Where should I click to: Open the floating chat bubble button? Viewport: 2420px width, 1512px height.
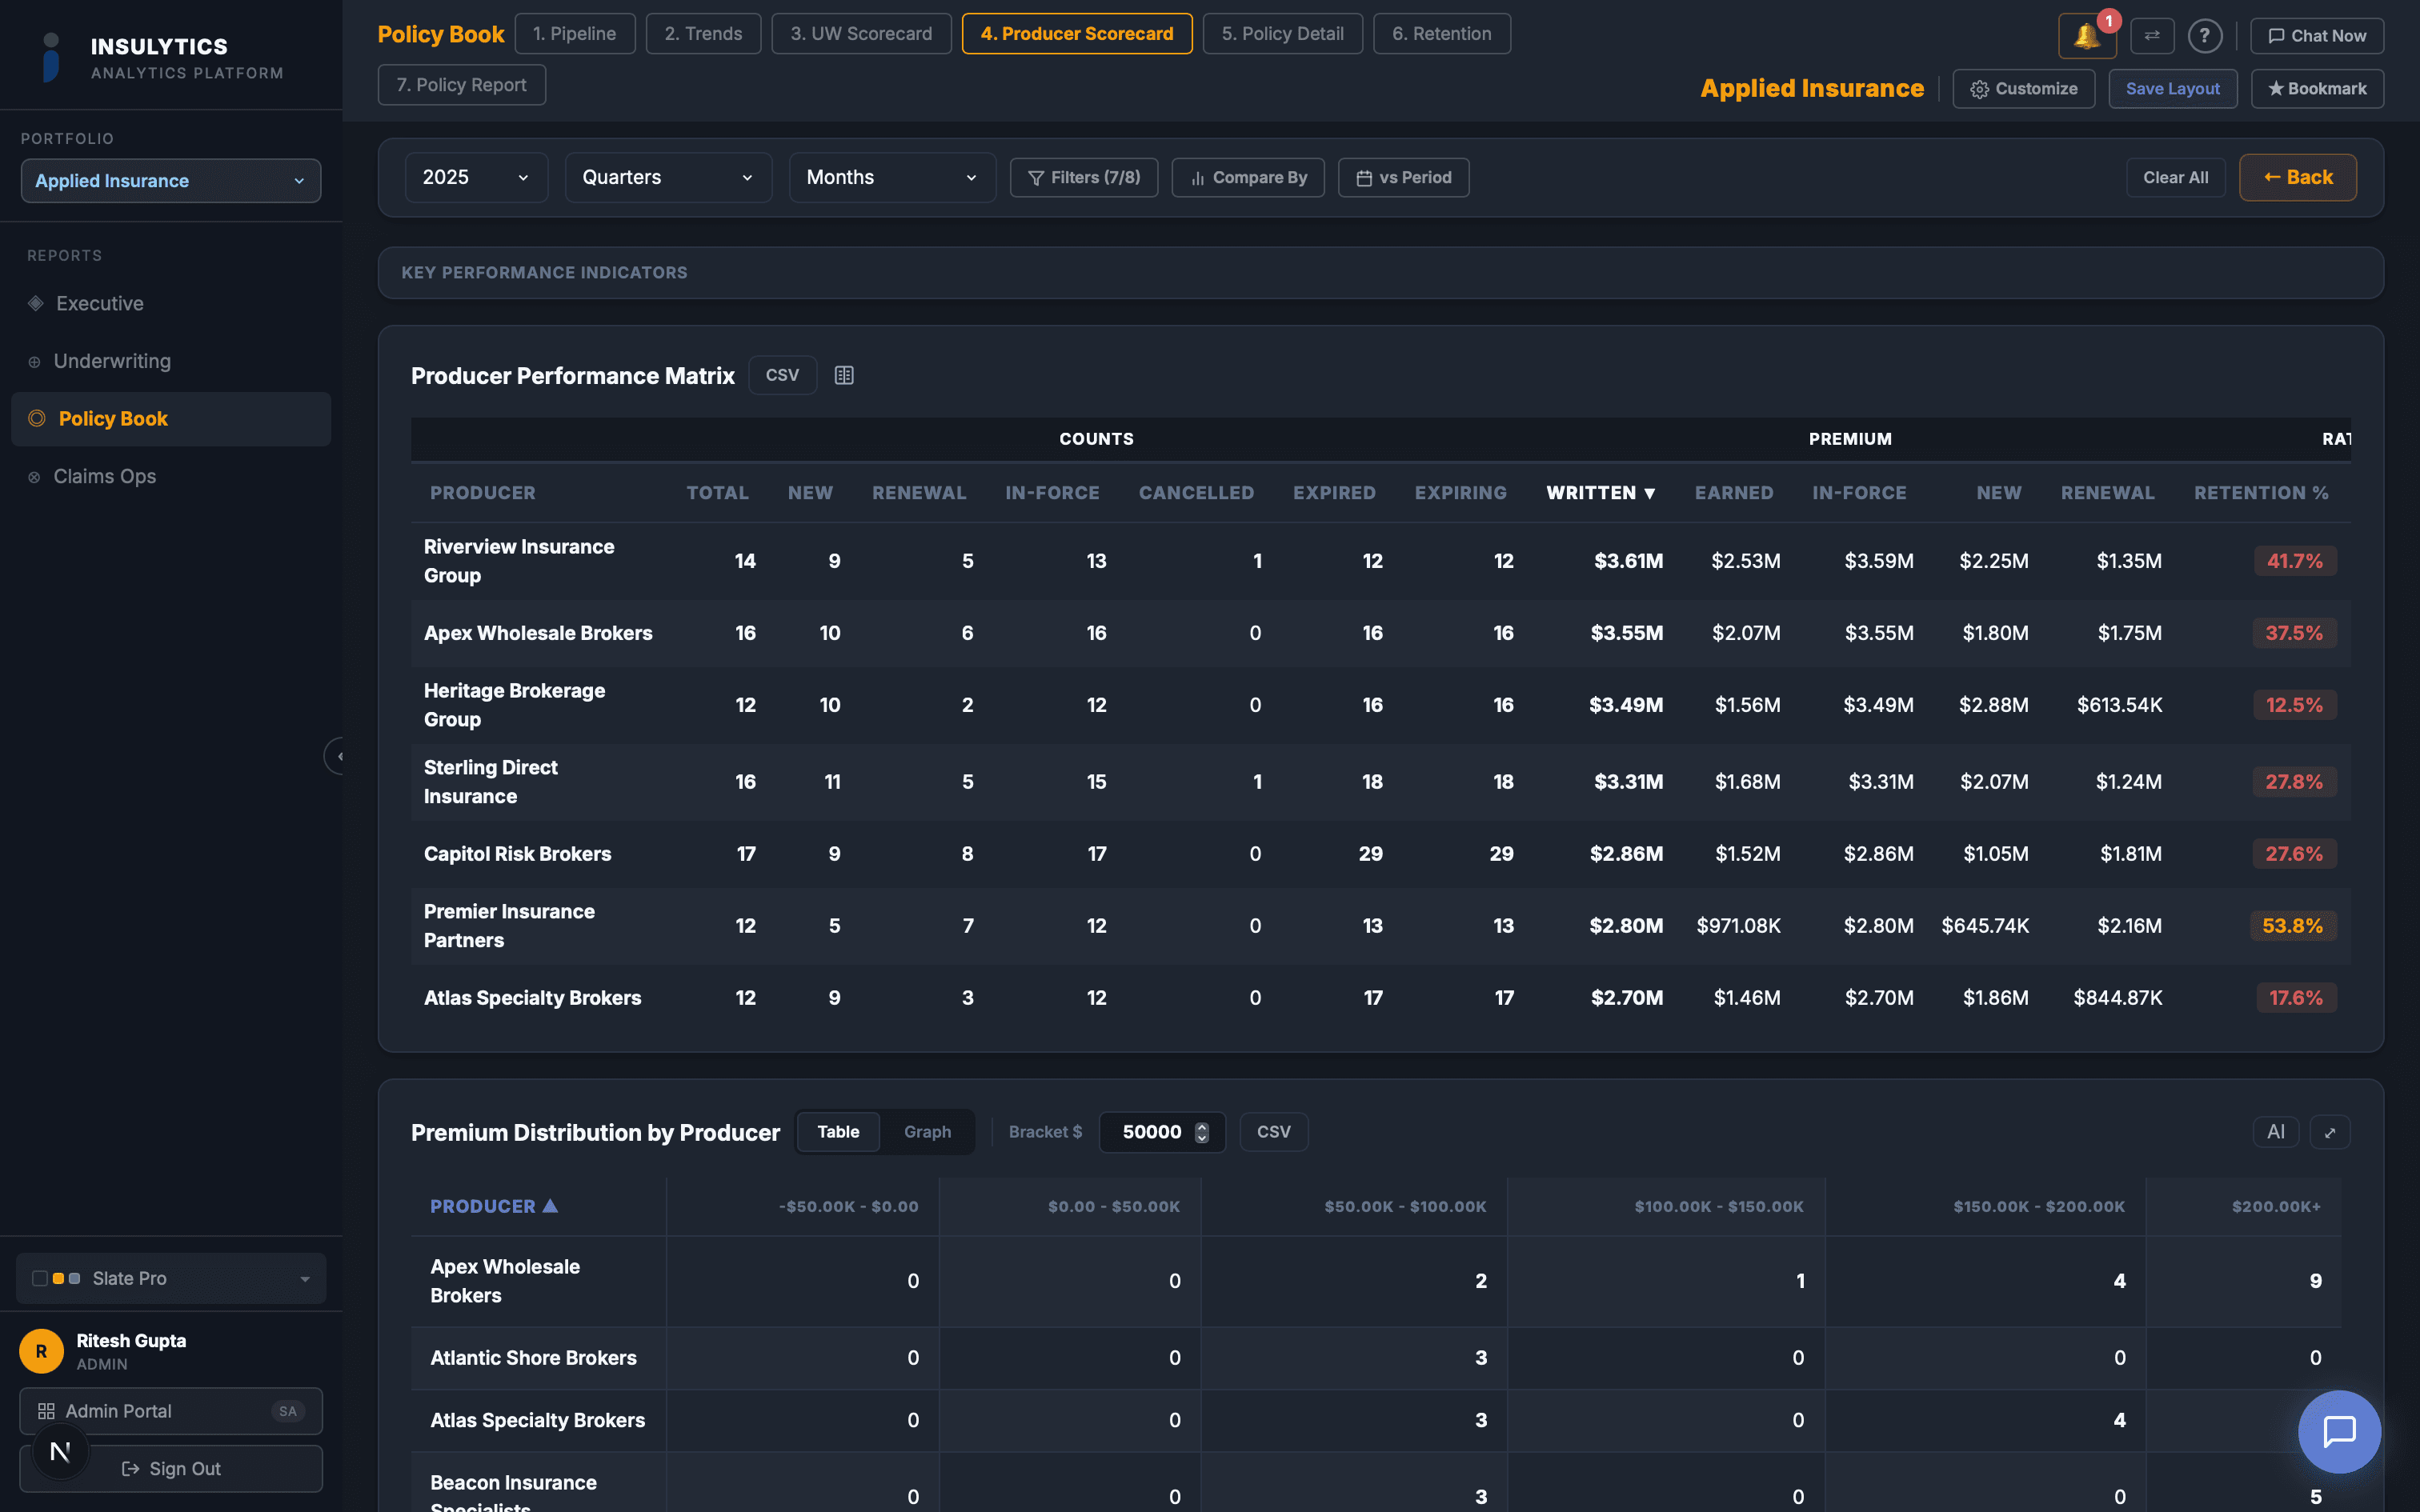[x=2339, y=1431]
